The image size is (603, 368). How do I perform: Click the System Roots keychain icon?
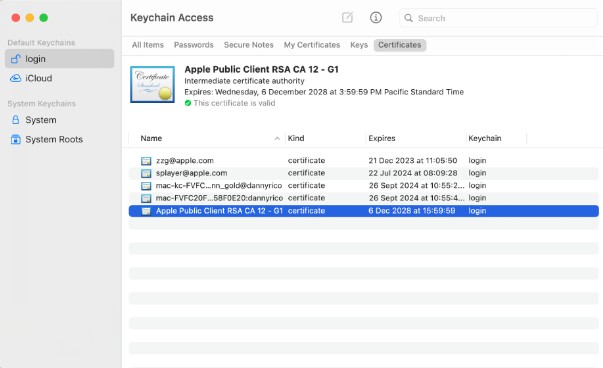click(15, 139)
